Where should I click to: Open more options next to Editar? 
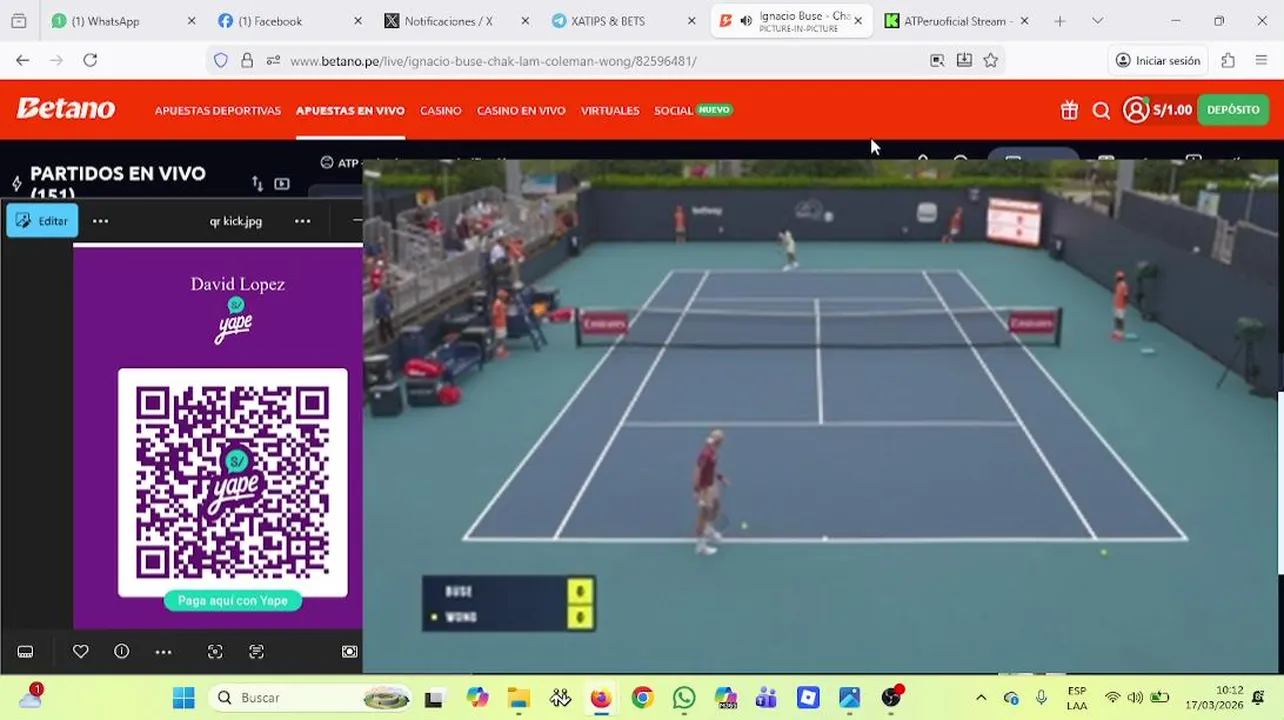100,221
